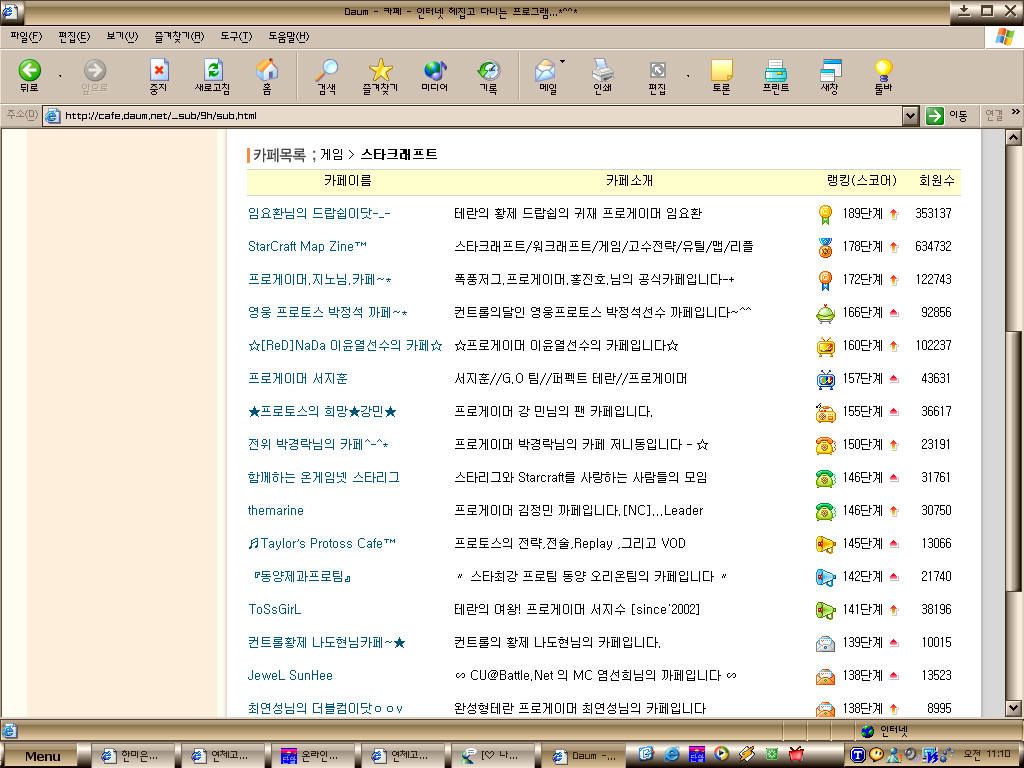Switch to the 한미은... taskbar window

tap(133, 756)
